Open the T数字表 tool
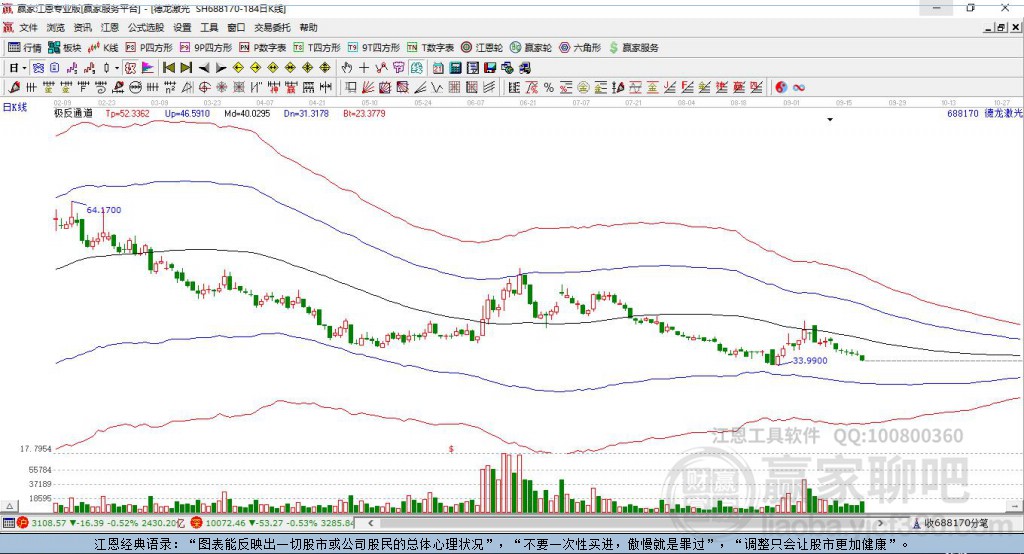The image size is (1024, 554). (x=430, y=48)
